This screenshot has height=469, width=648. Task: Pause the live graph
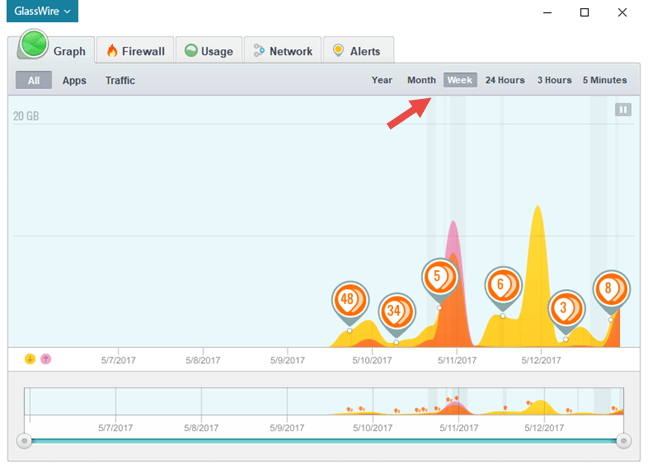[x=623, y=110]
